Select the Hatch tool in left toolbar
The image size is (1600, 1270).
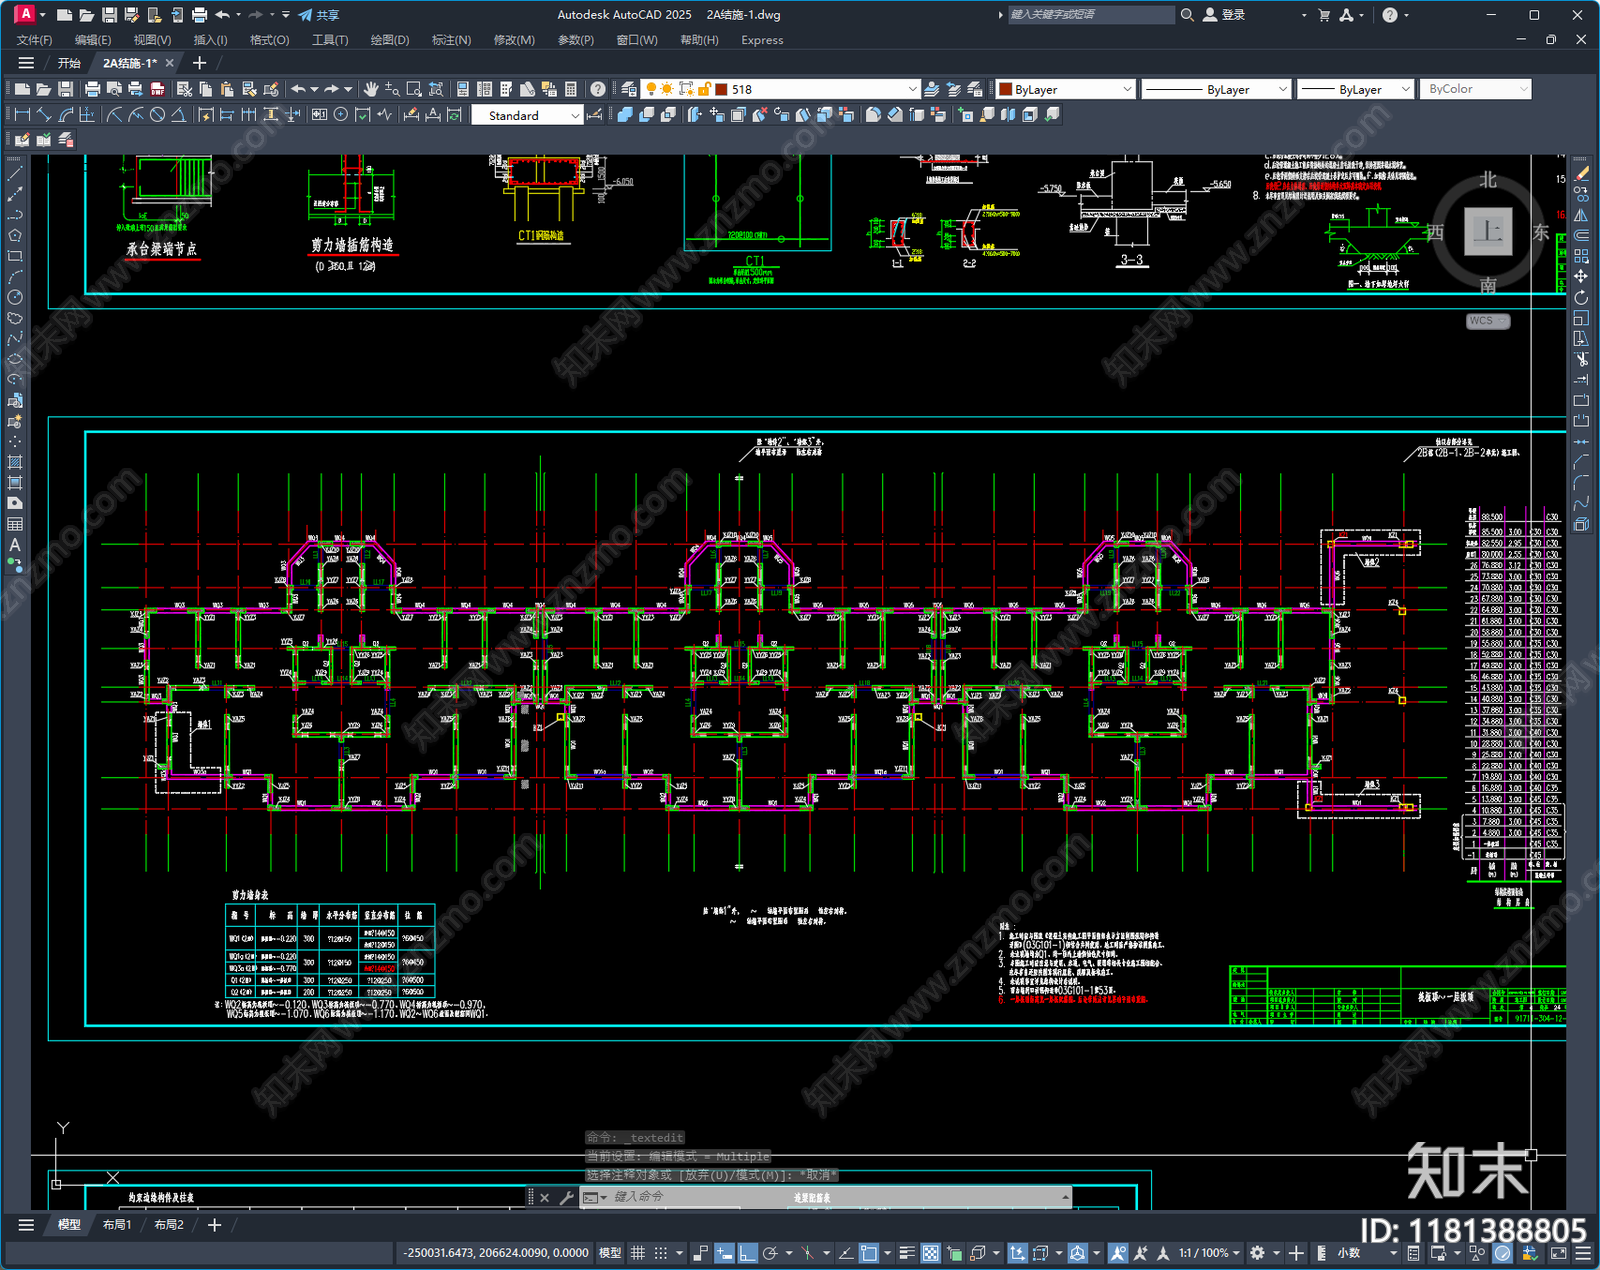pyautogui.click(x=15, y=463)
